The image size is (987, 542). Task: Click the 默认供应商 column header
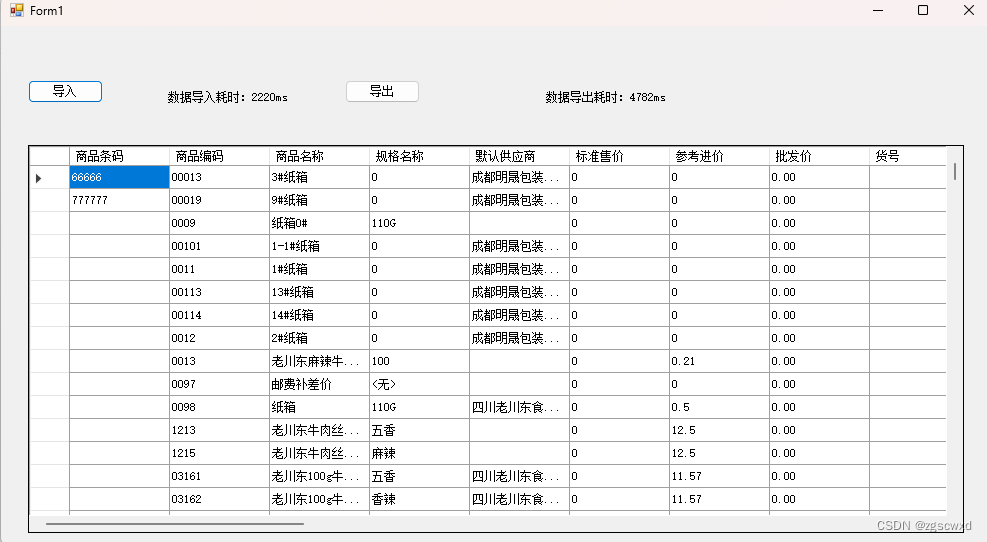pos(519,156)
